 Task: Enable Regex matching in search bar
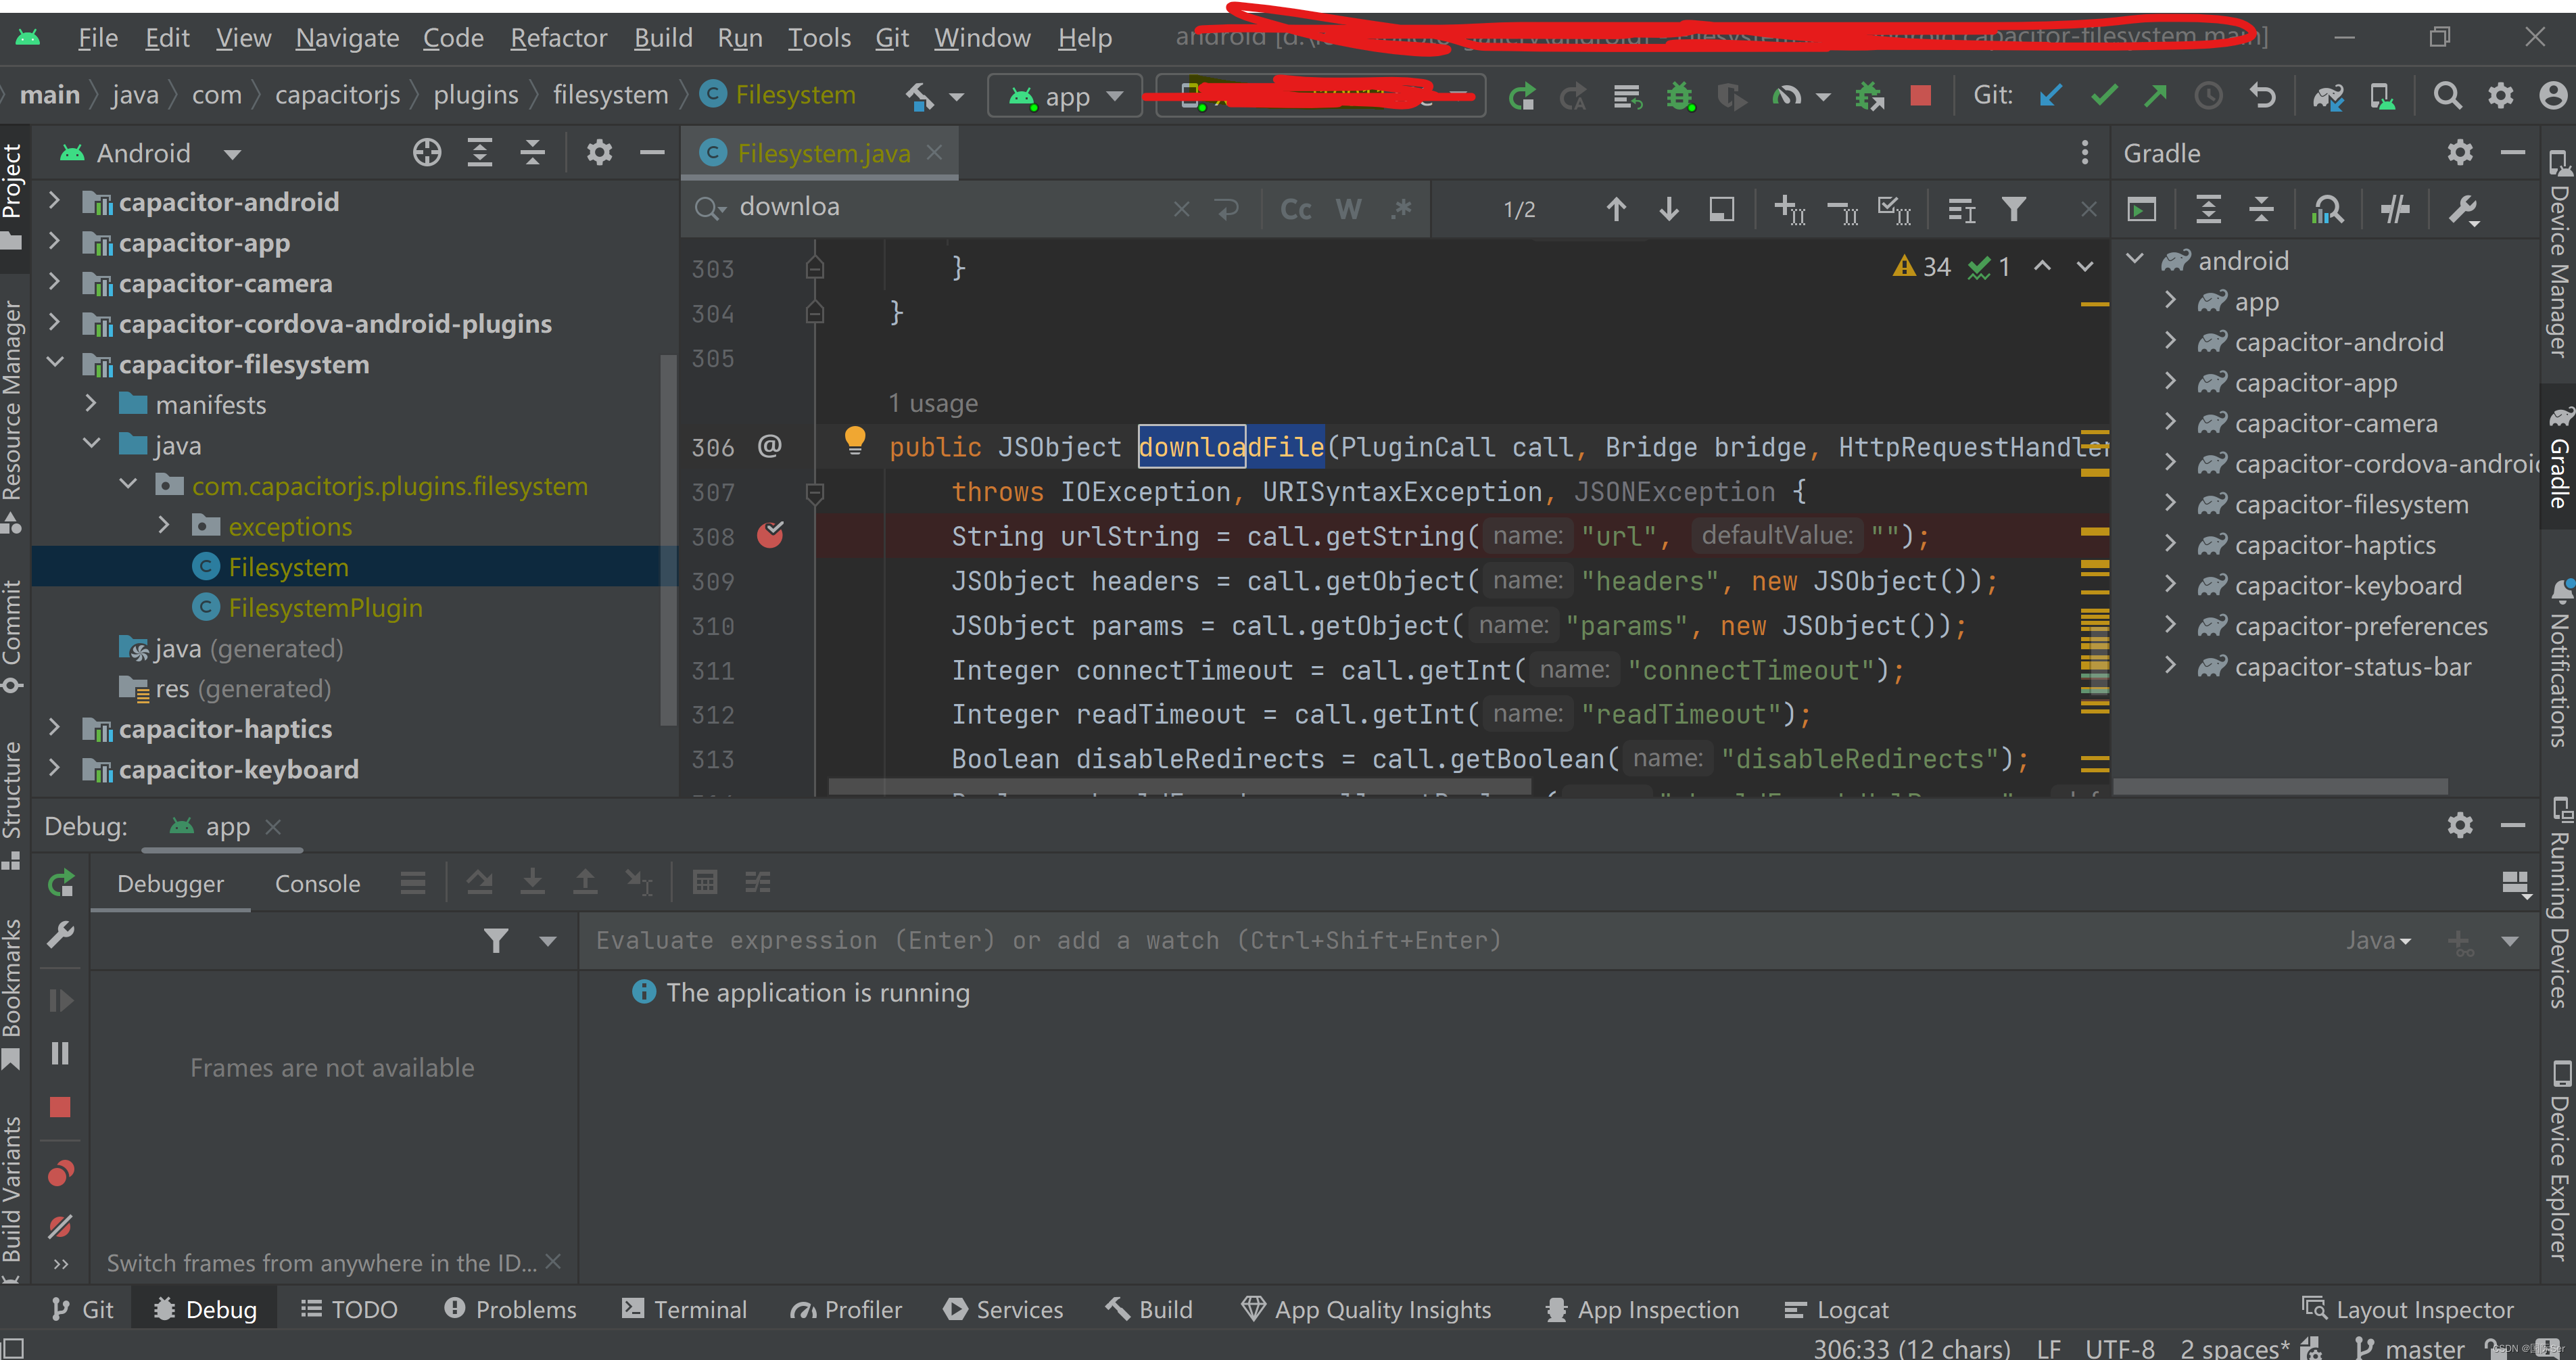[x=1401, y=208]
